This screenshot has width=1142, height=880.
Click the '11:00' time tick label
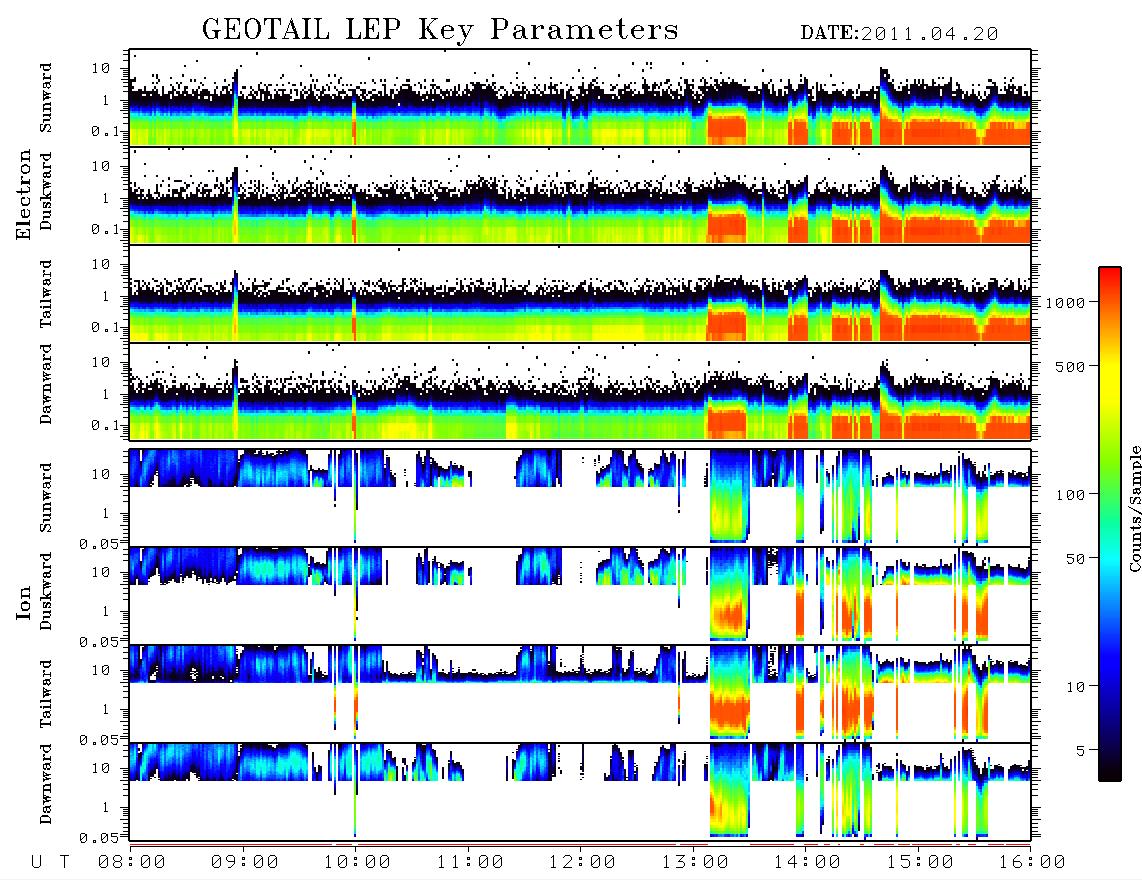tap(470, 862)
